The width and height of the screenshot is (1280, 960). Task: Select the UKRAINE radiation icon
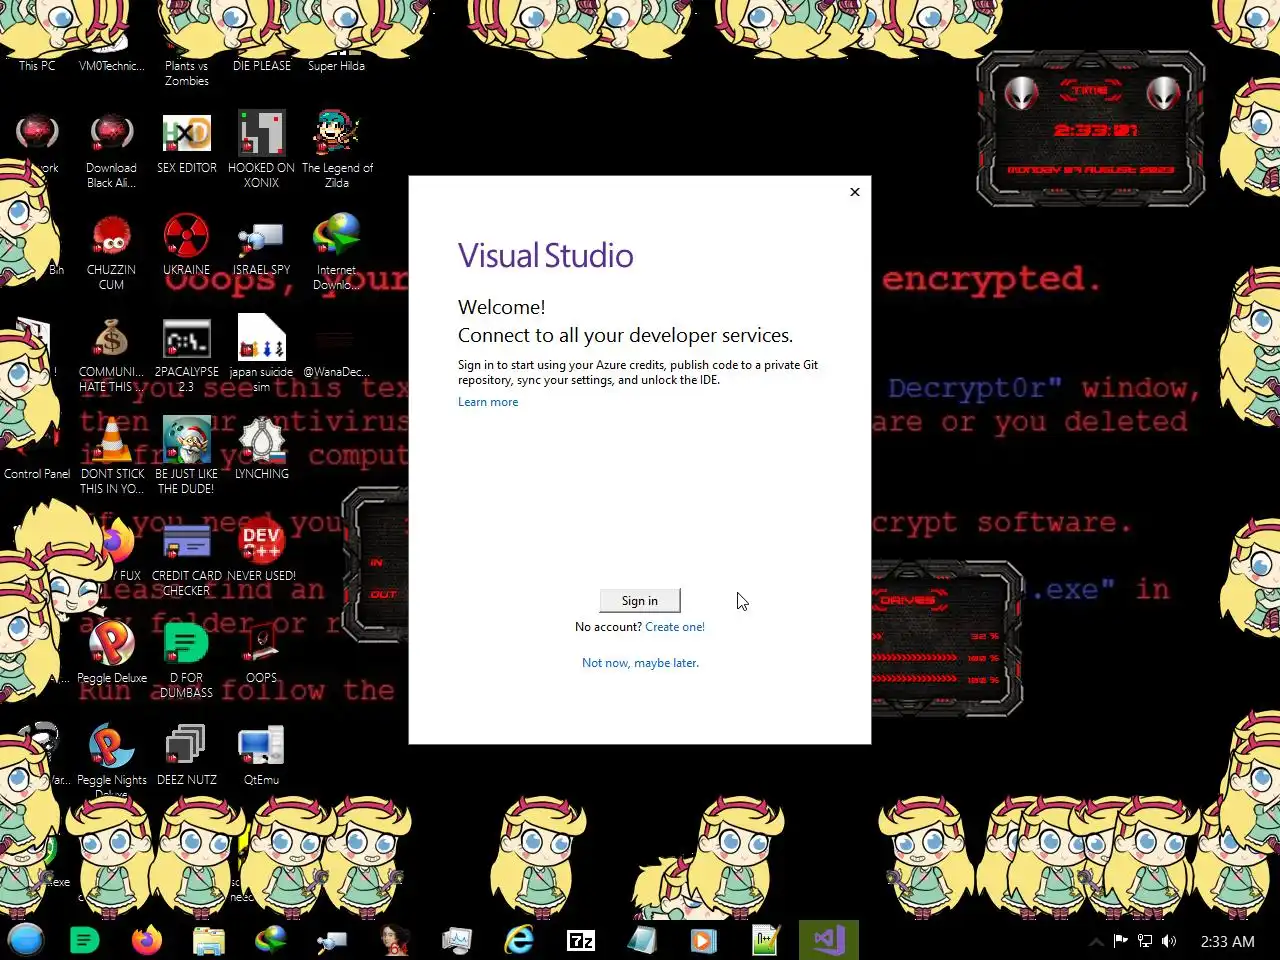tap(187, 245)
